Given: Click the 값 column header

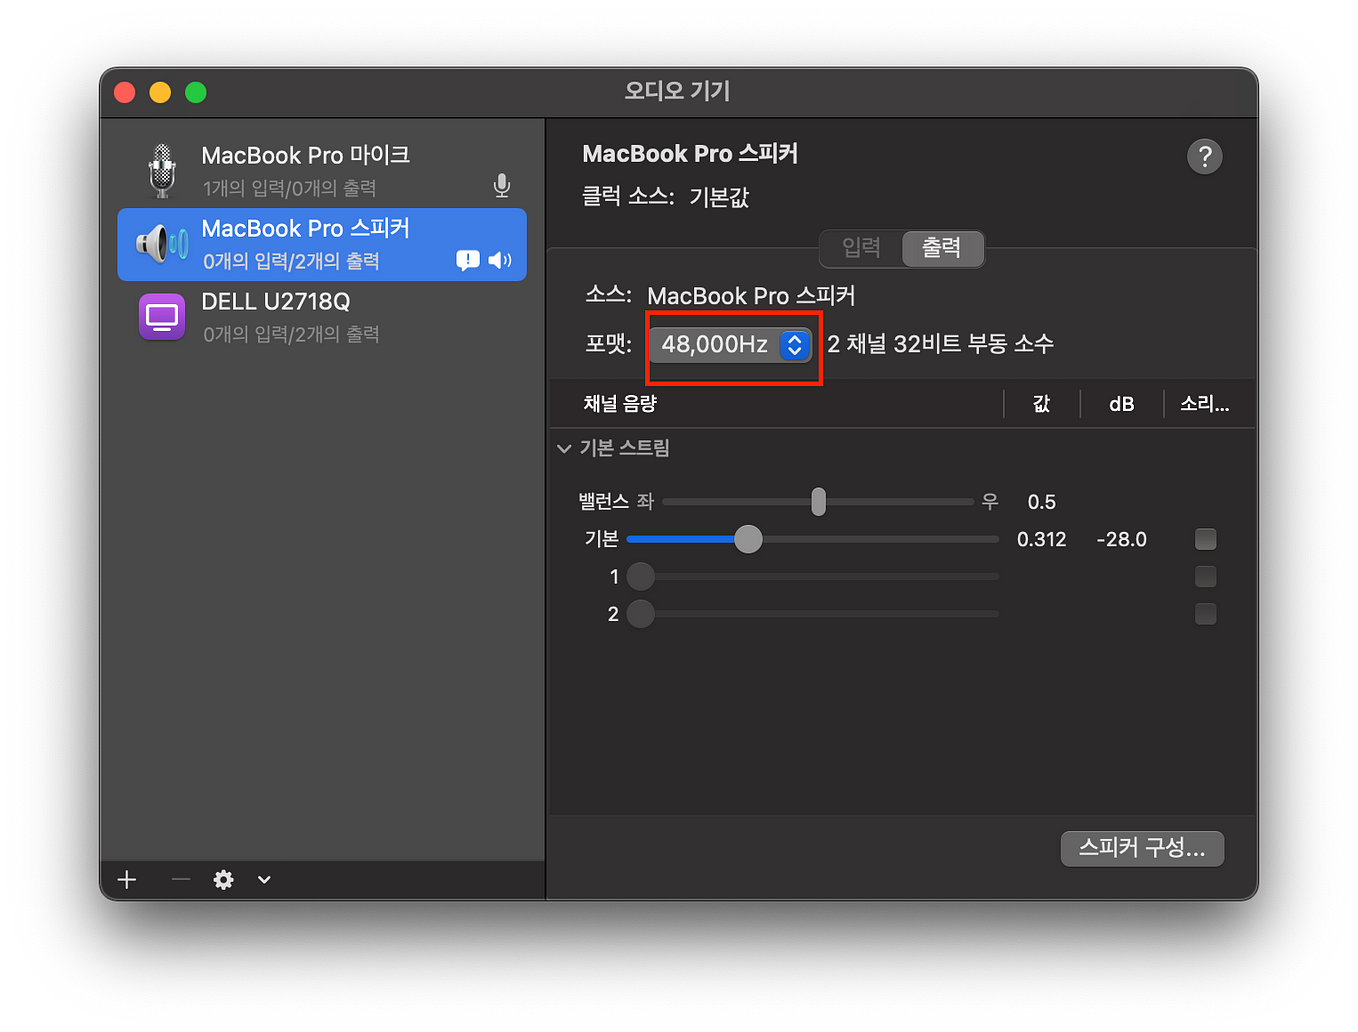Looking at the screenshot, I should tap(1042, 404).
